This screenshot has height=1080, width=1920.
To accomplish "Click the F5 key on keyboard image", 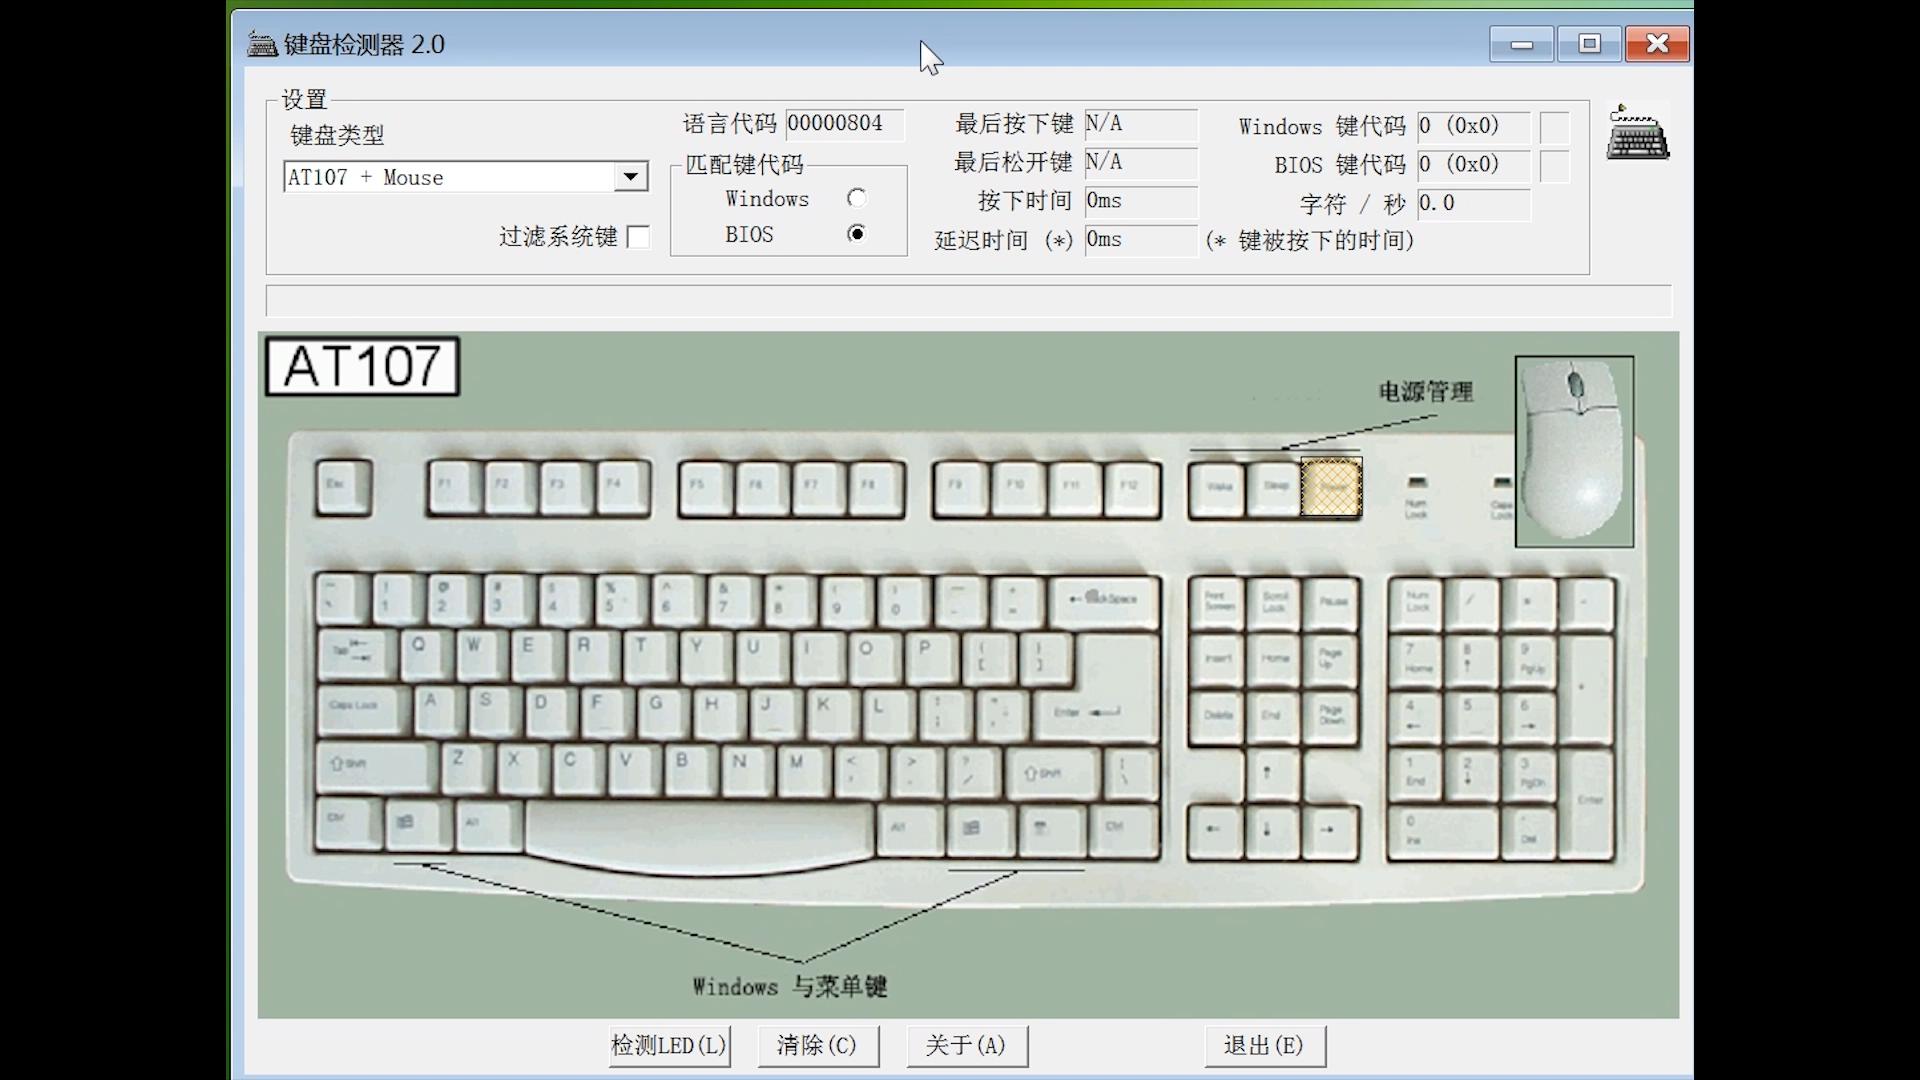I will click(706, 487).
